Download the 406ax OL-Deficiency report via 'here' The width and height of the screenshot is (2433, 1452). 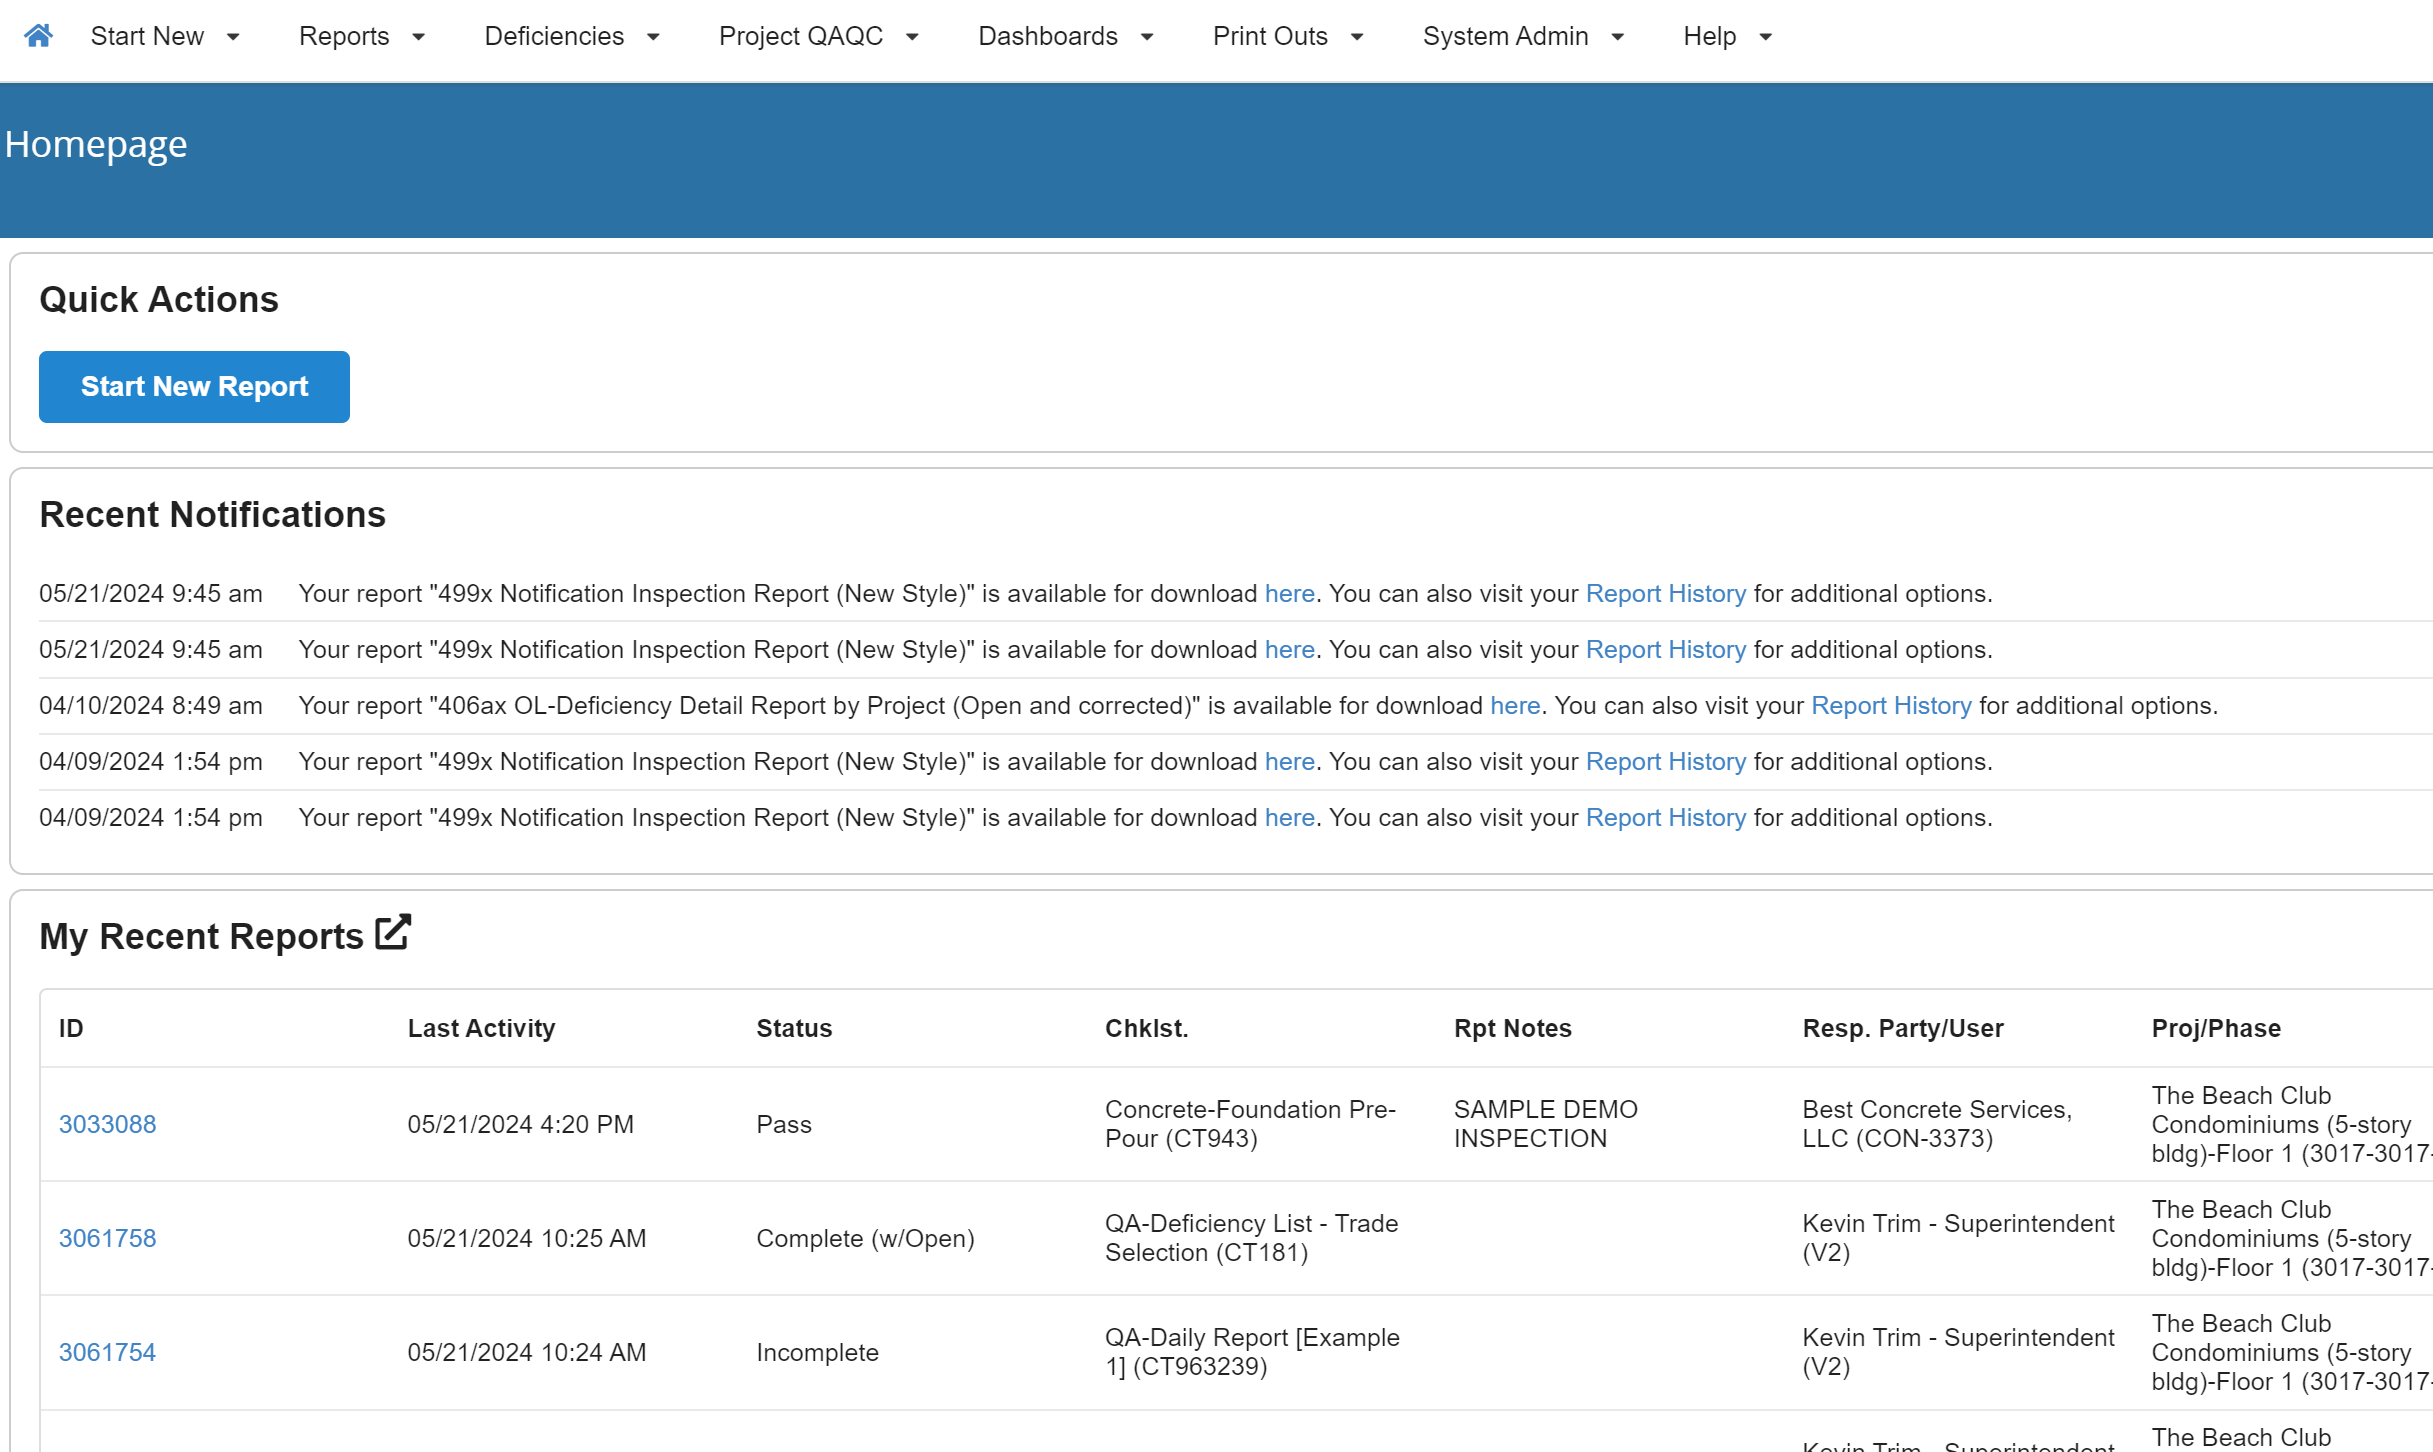(x=1515, y=705)
